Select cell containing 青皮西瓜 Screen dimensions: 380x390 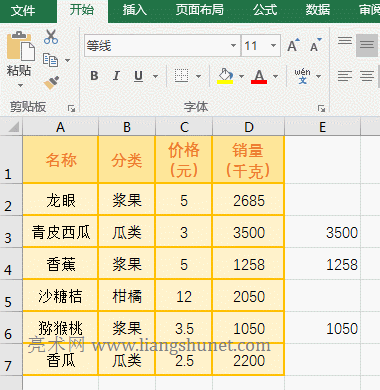click(60, 232)
